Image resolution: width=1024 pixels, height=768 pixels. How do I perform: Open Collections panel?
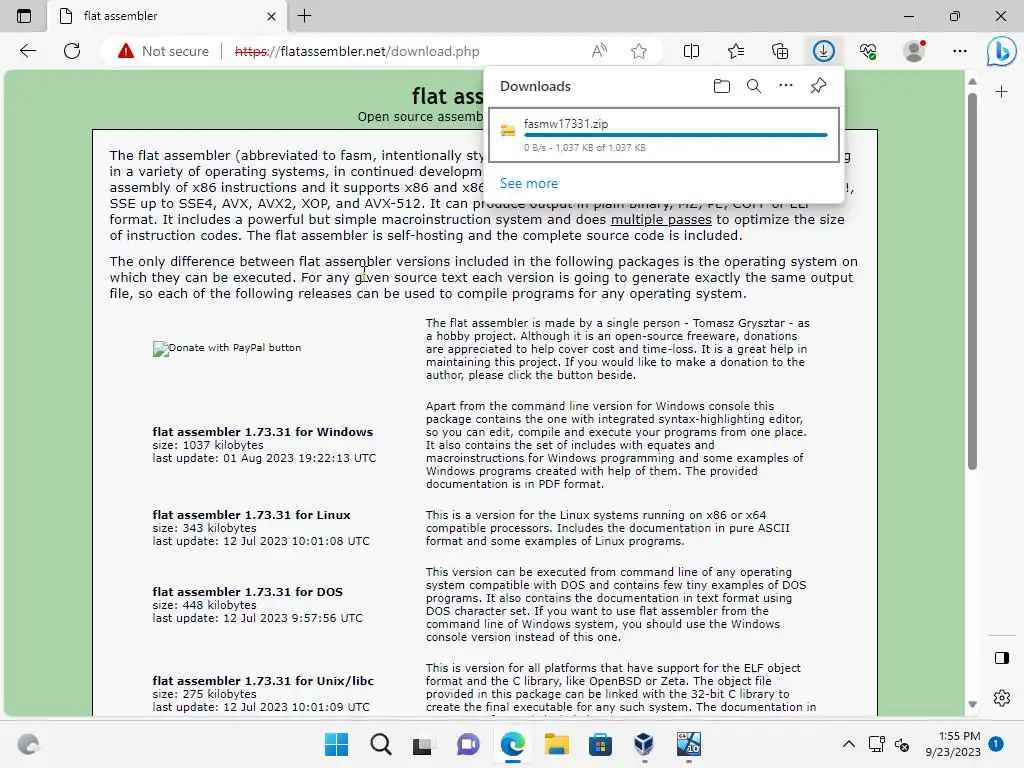point(780,51)
